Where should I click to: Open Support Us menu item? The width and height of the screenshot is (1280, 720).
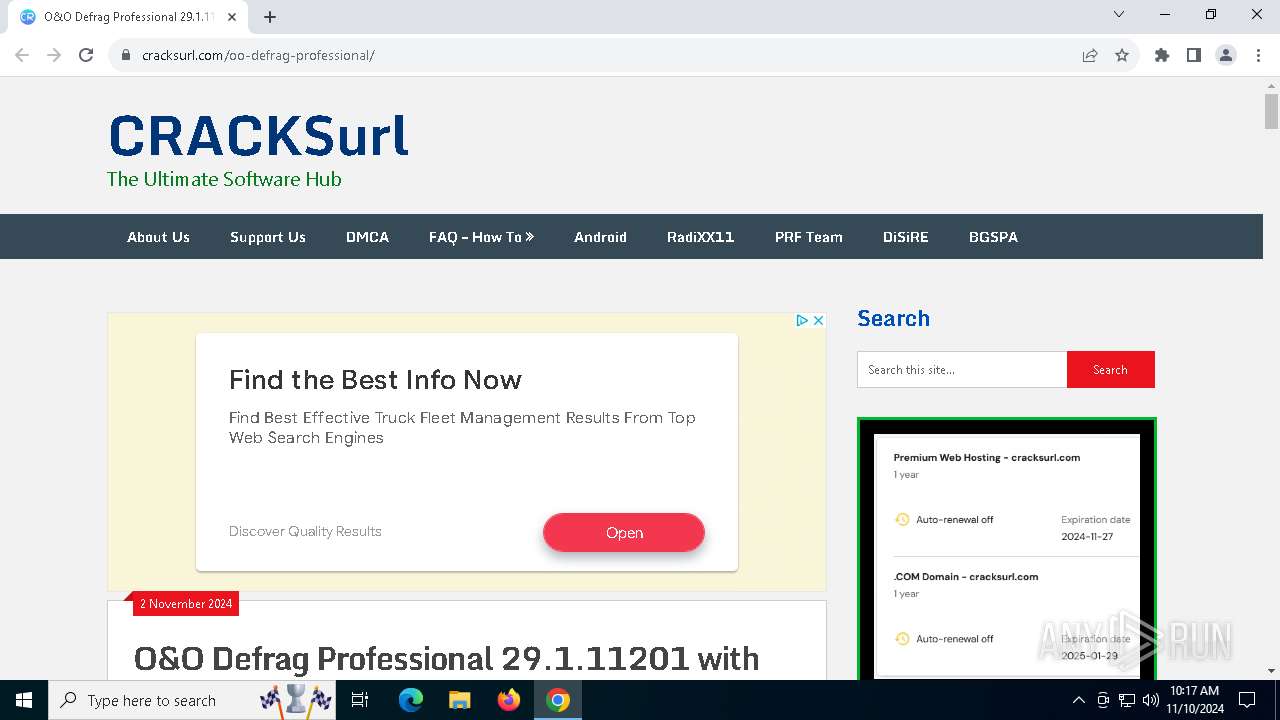(x=268, y=237)
